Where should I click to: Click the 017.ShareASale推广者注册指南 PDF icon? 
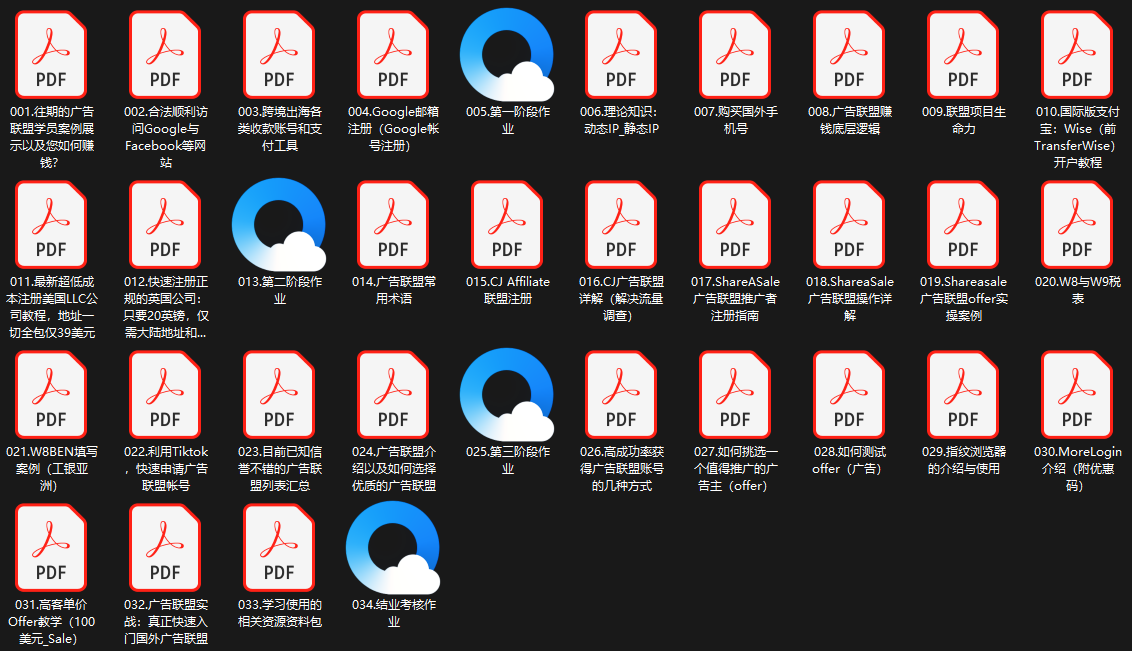click(x=735, y=226)
